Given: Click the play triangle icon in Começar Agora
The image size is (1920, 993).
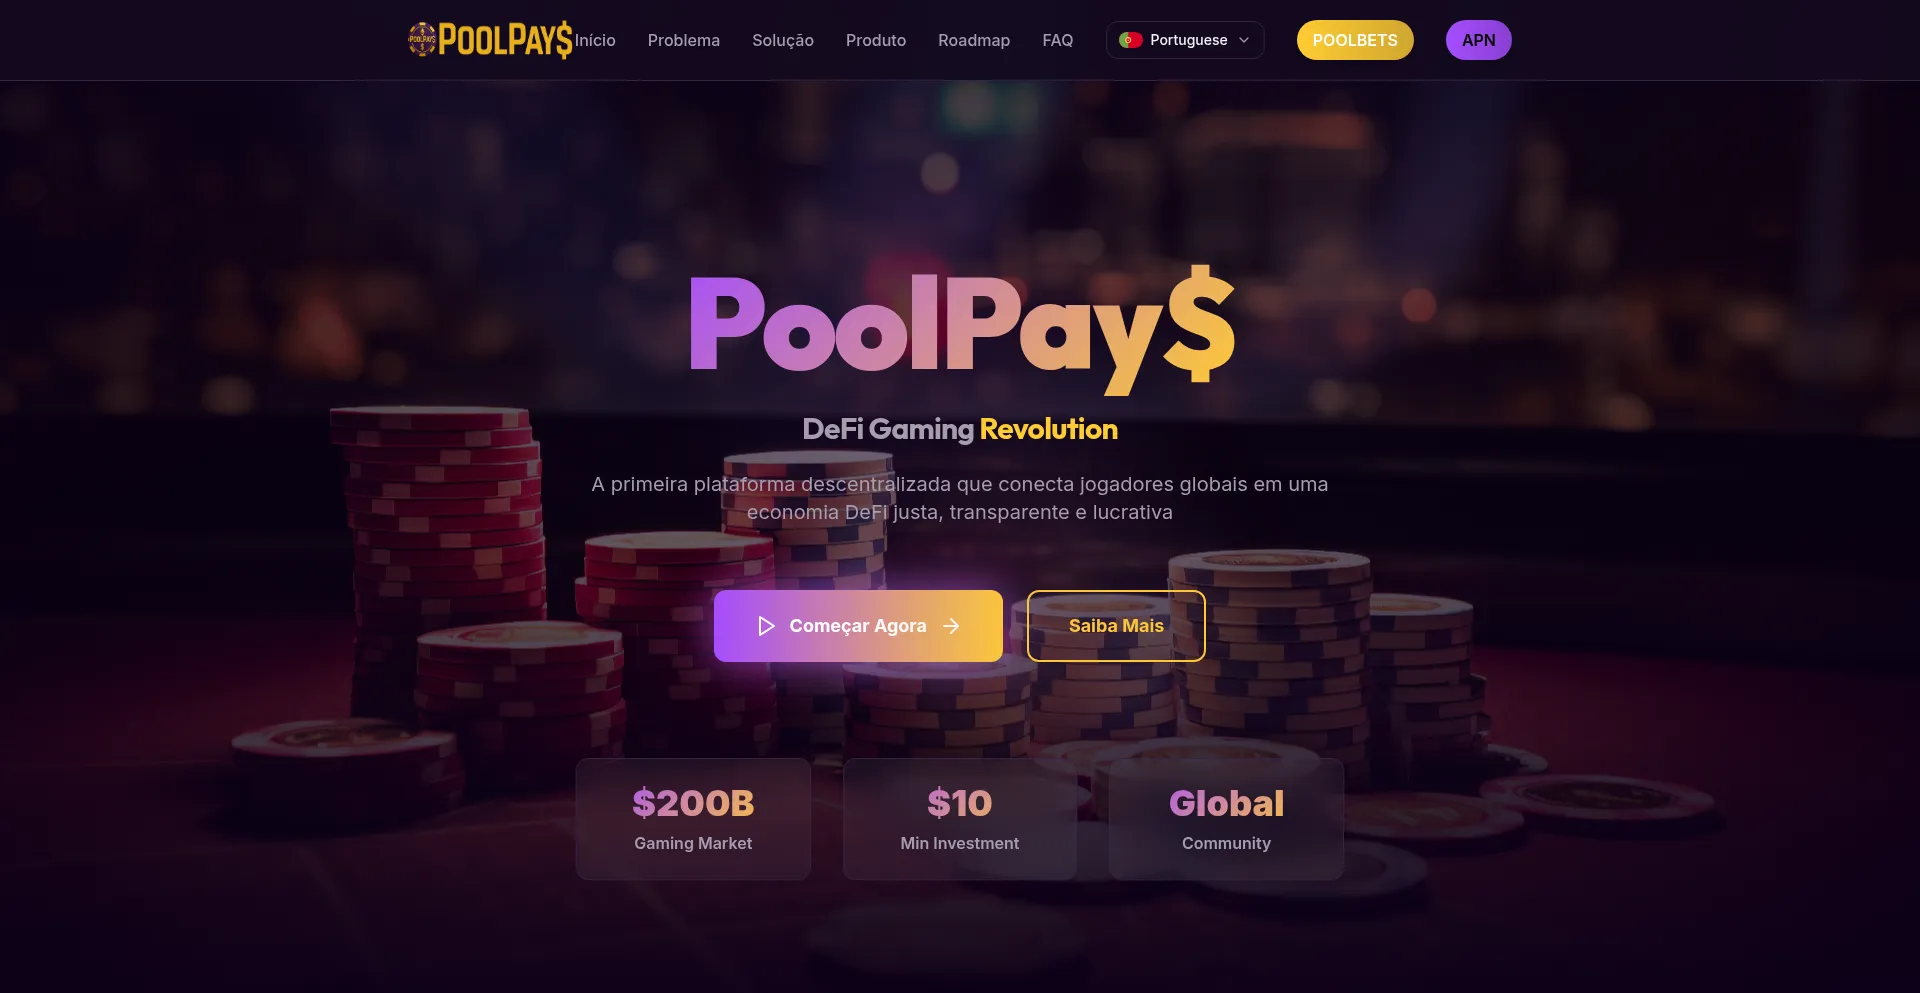Looking at the screenshot, I should [766, 626].
